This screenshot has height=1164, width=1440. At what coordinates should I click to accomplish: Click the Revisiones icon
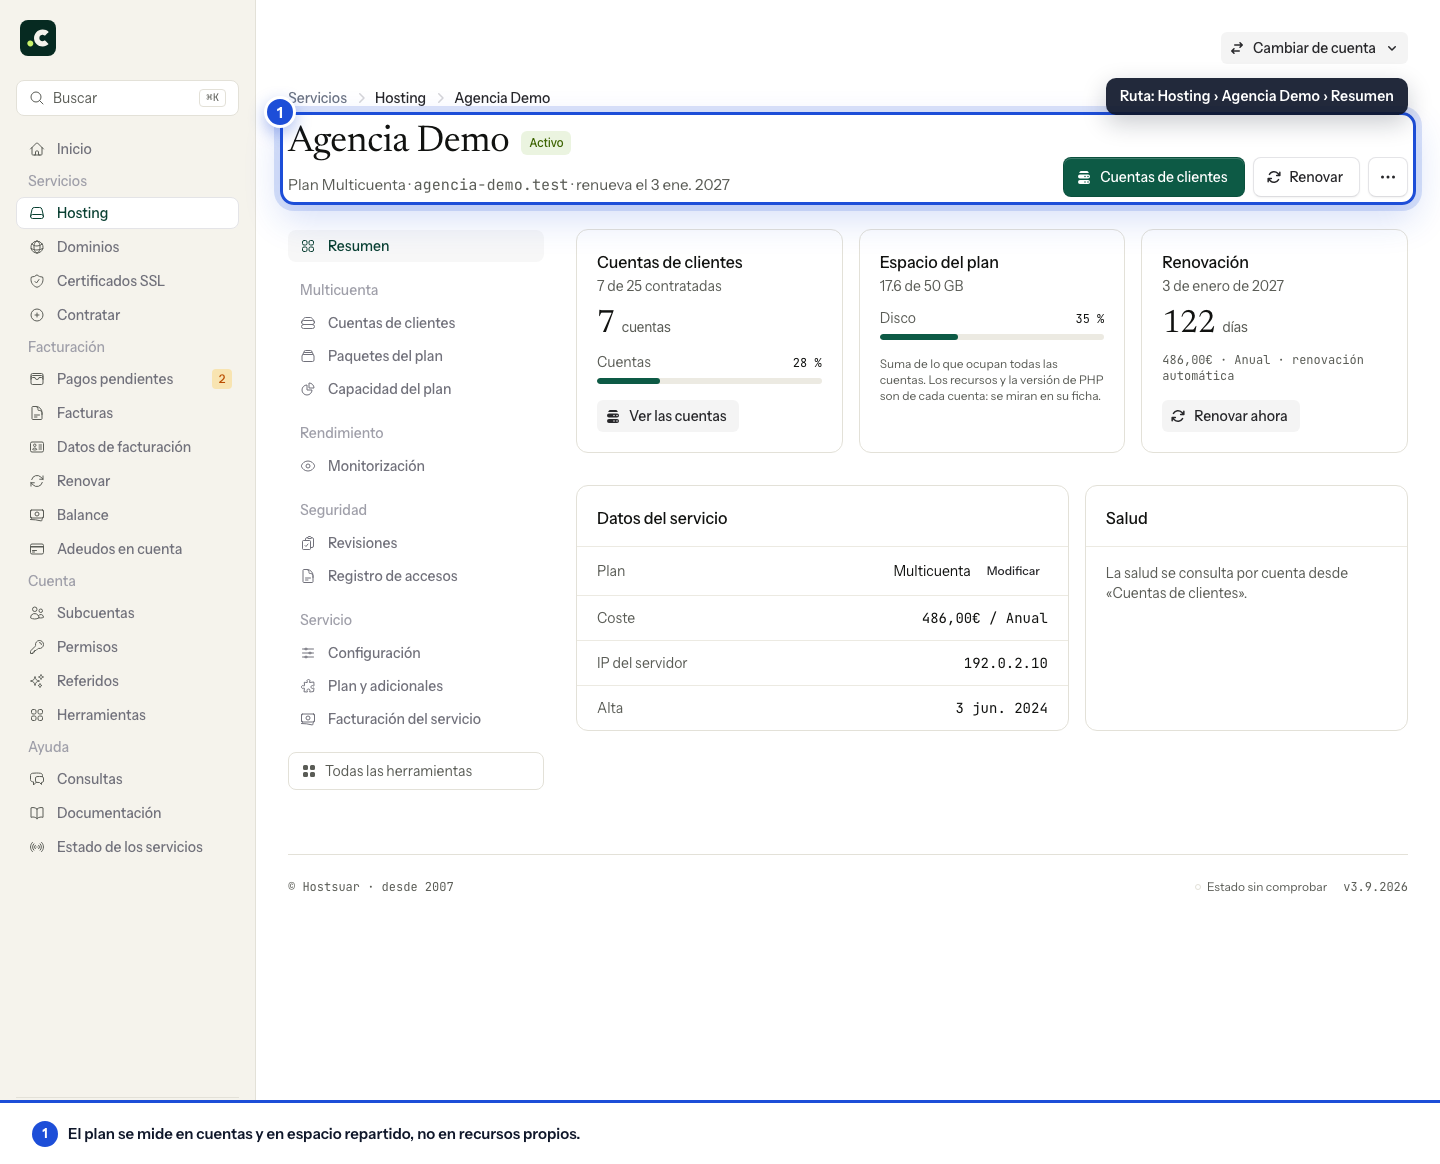tap(308, 543)
